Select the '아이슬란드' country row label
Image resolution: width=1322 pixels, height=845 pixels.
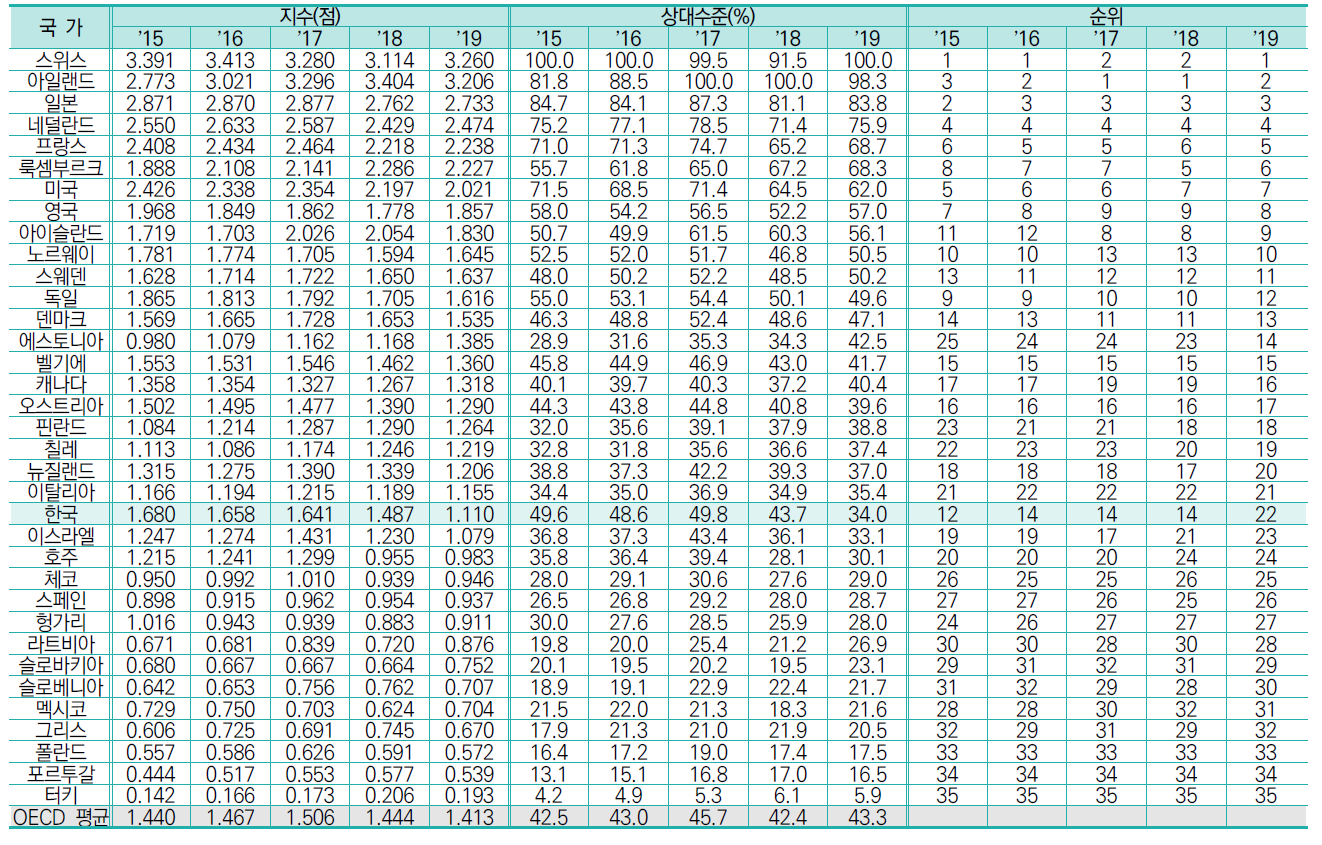(x=61, y=233)
